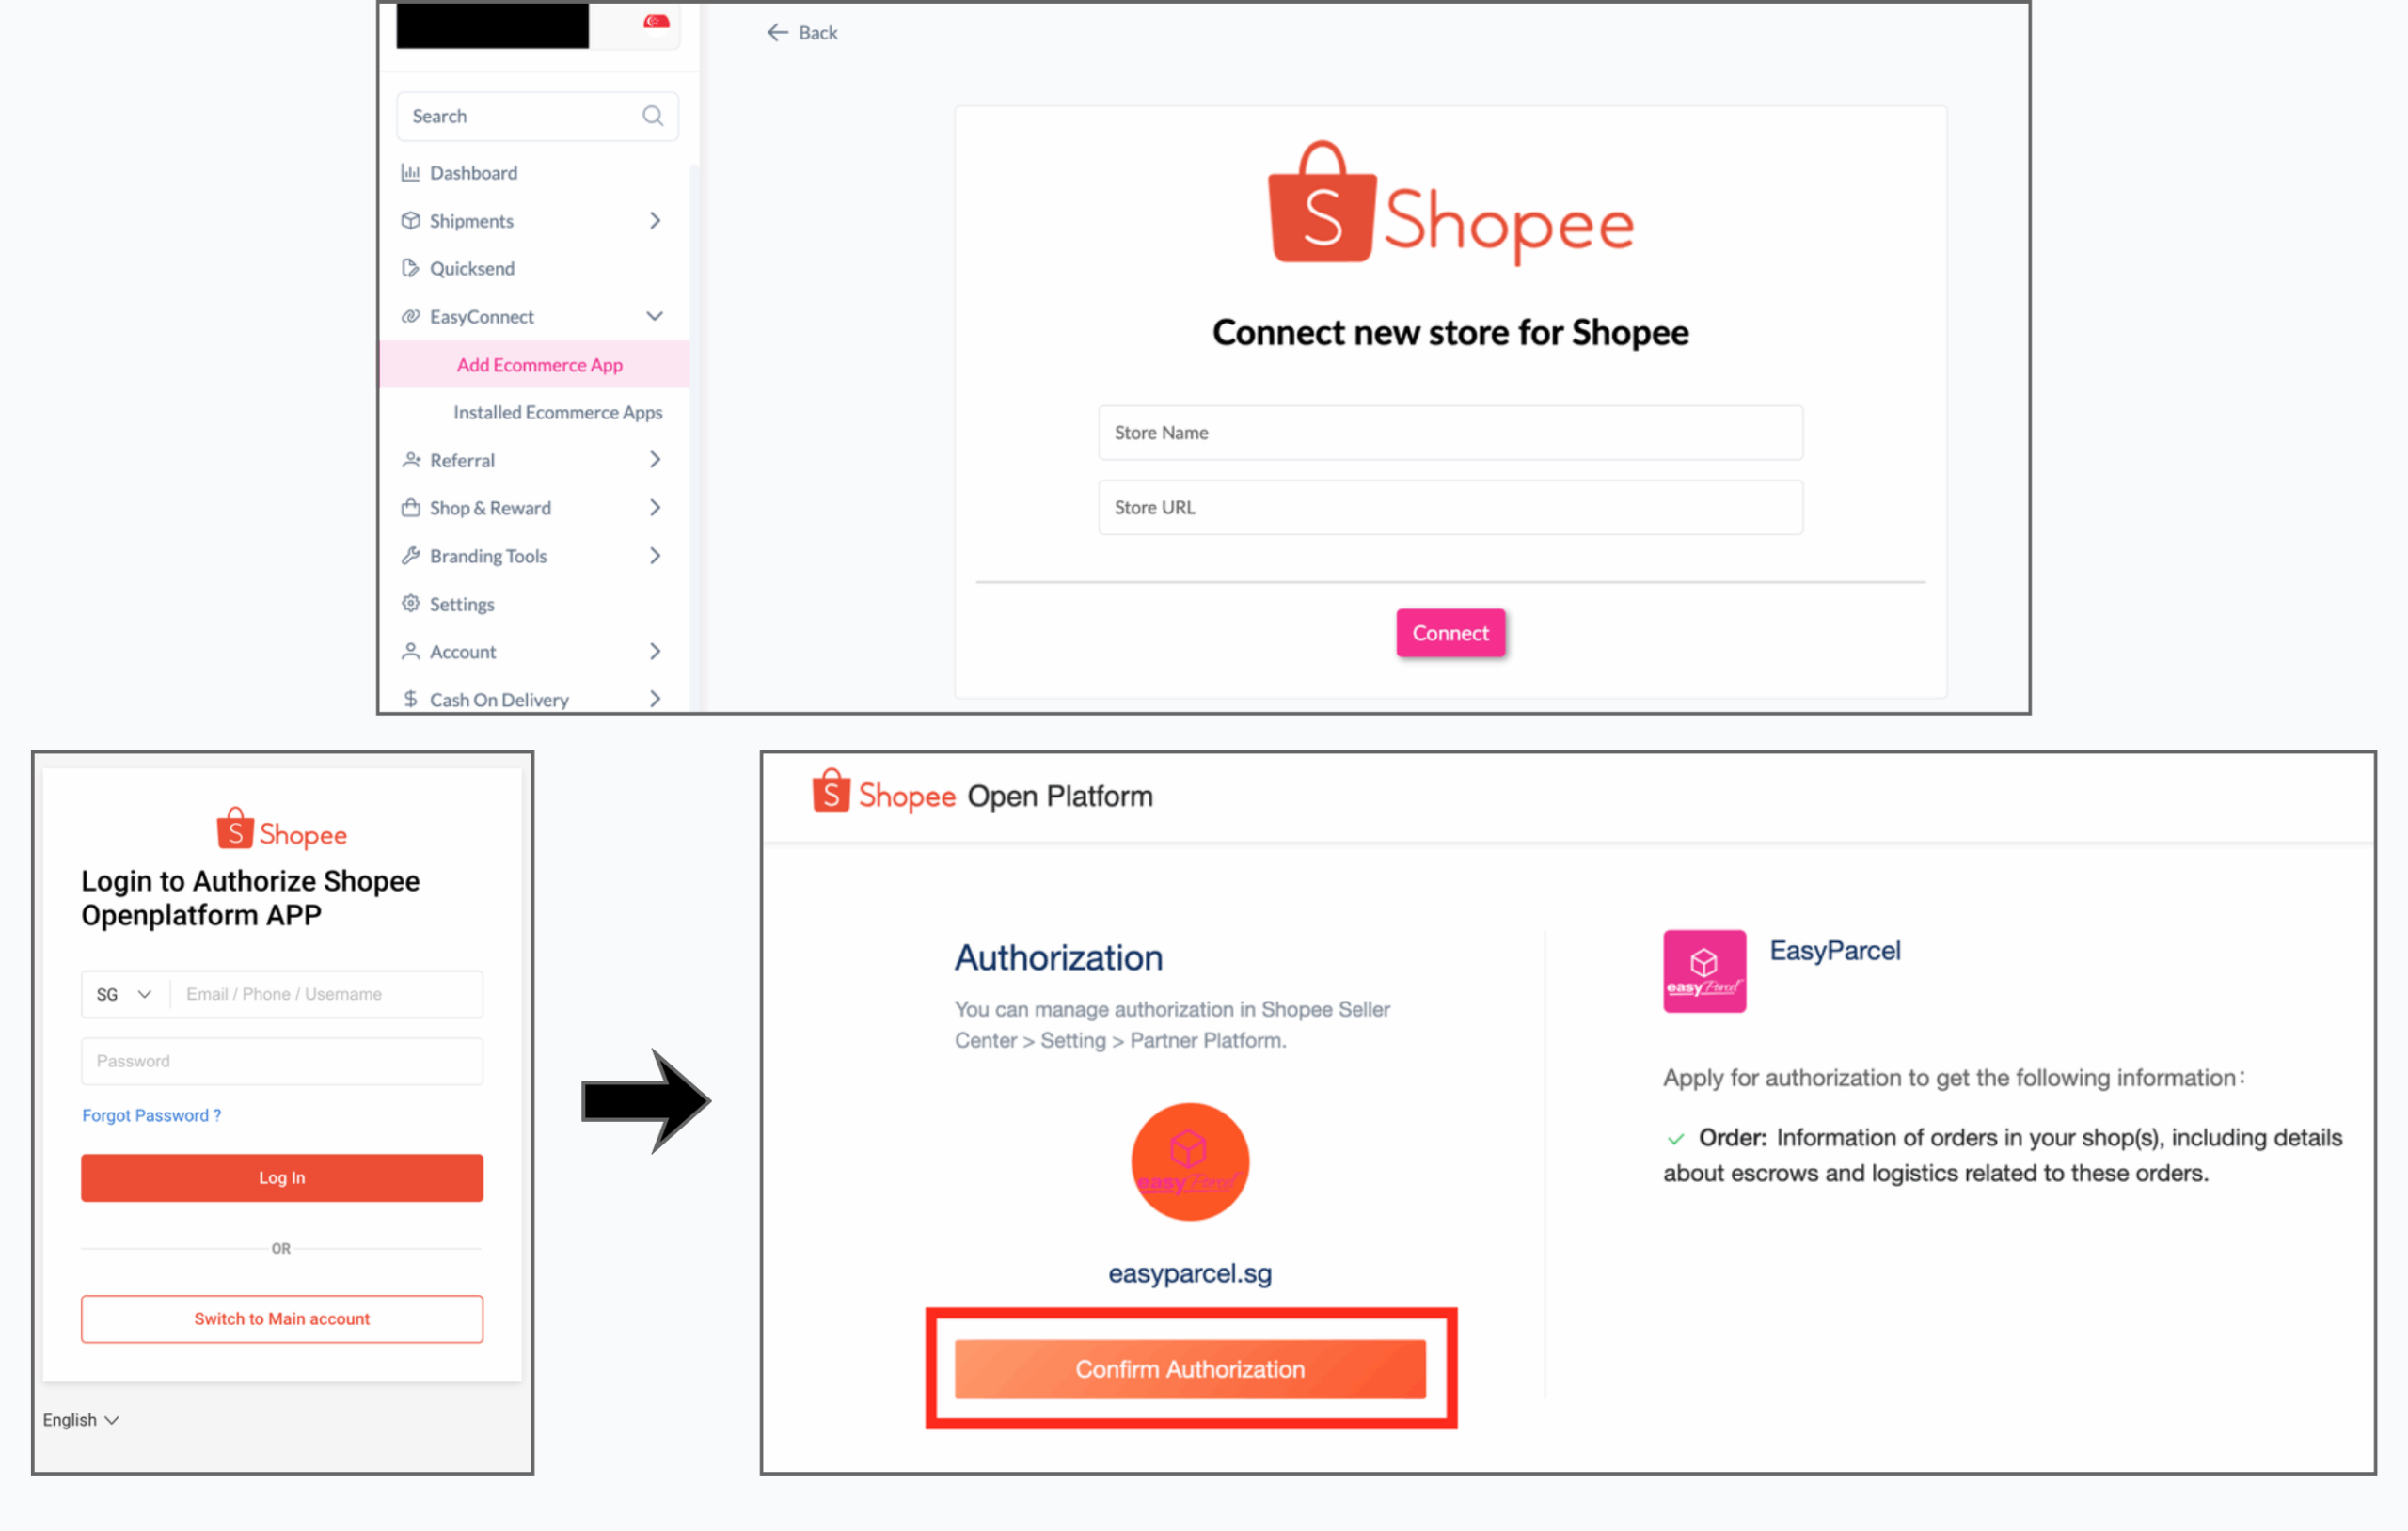Open the Settings gear in the sidebar
Image resolution: width=2408 pixels, height=1531 pixels.
[x=410, y=603]
